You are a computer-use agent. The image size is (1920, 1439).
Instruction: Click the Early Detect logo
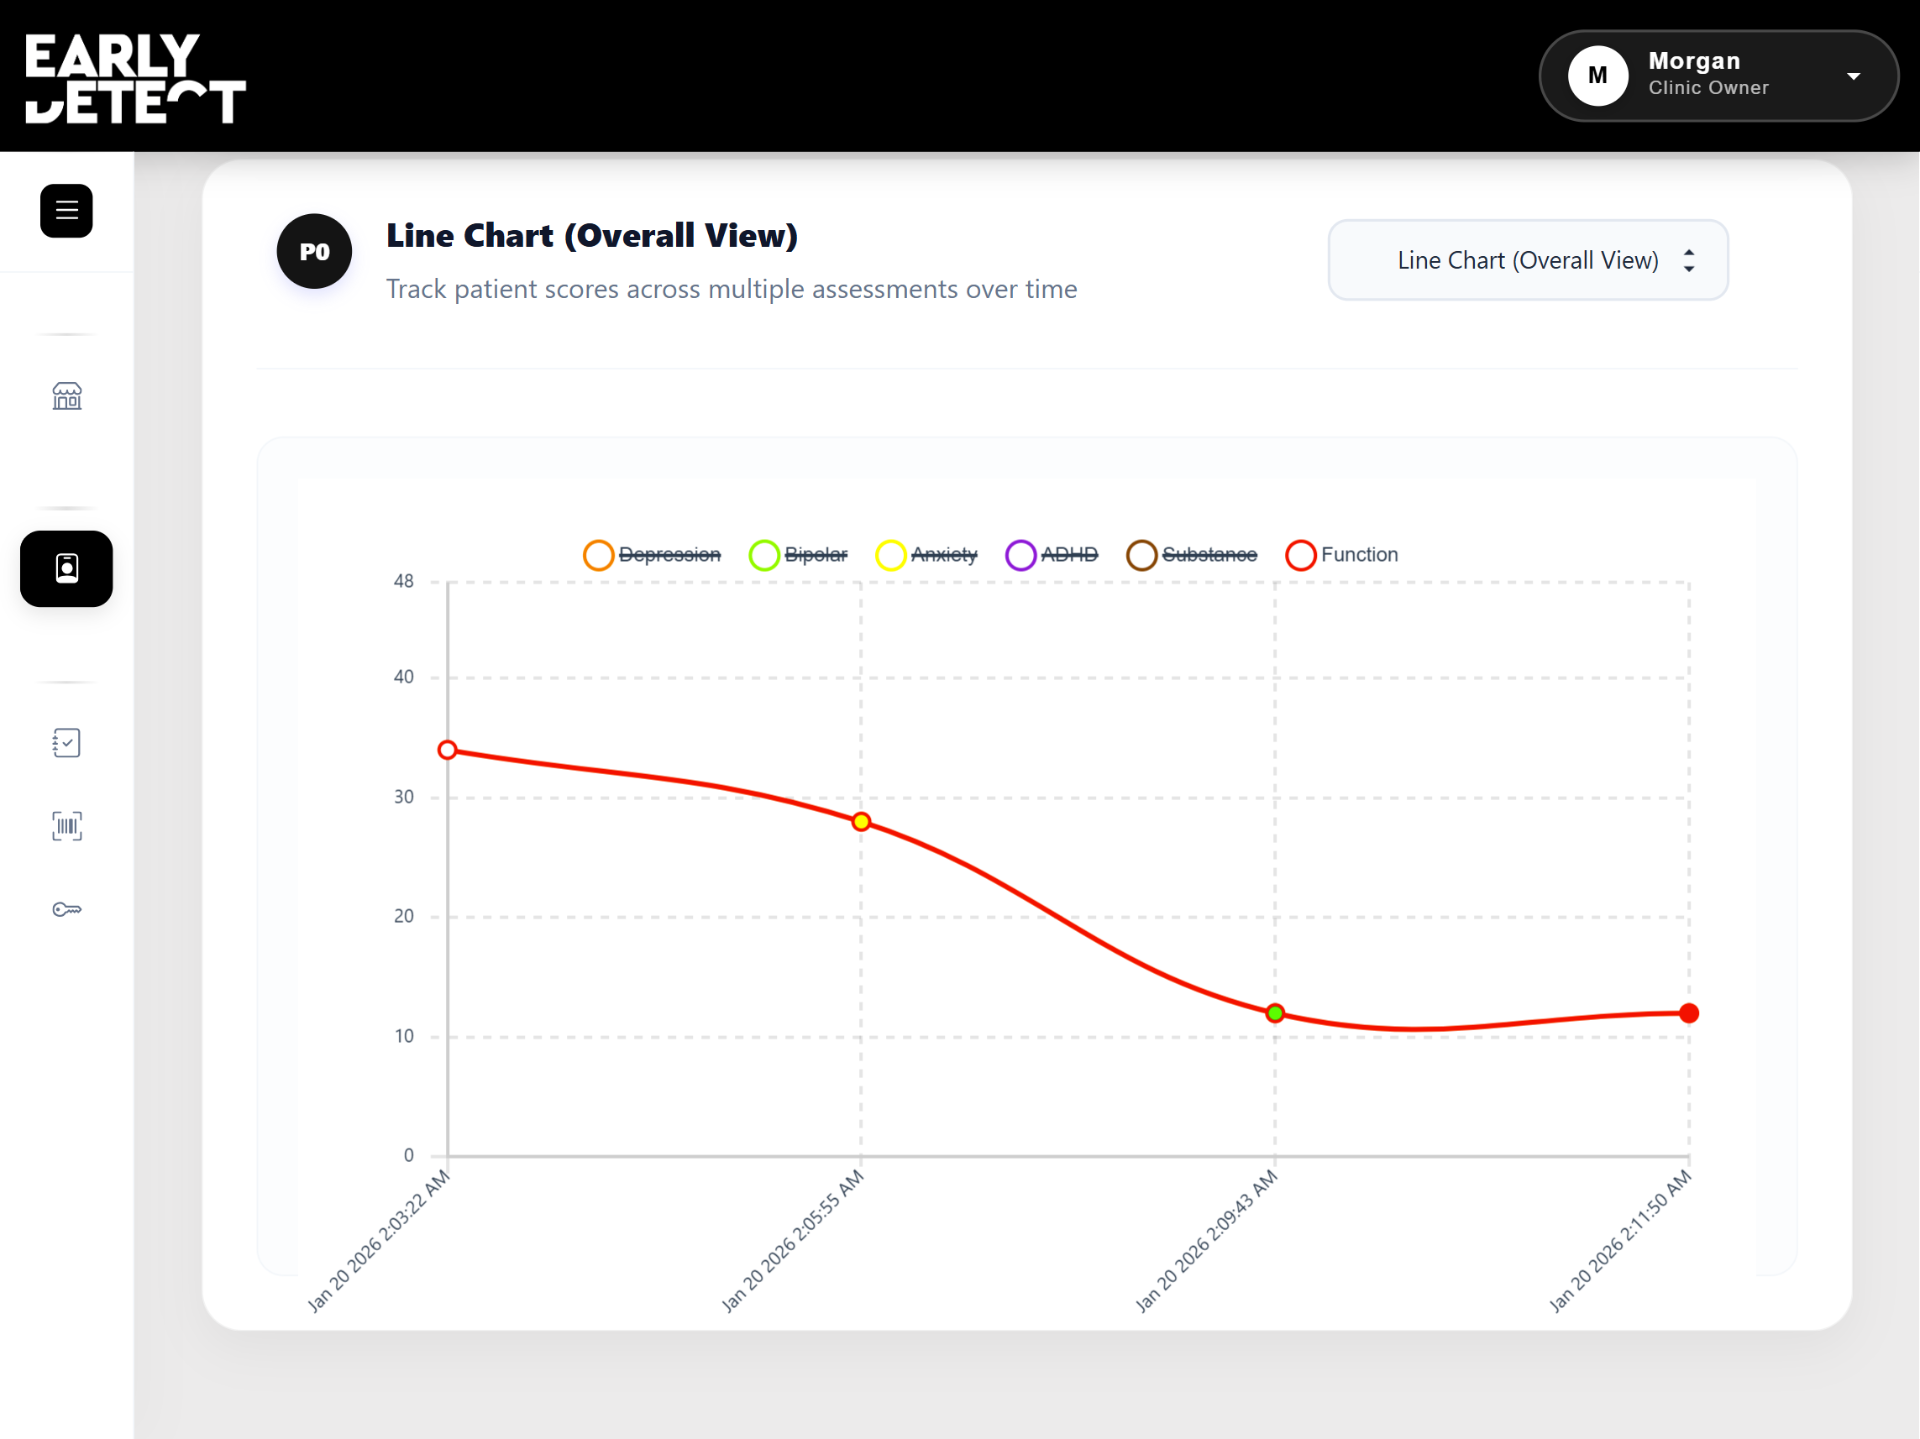pos(135,78)
